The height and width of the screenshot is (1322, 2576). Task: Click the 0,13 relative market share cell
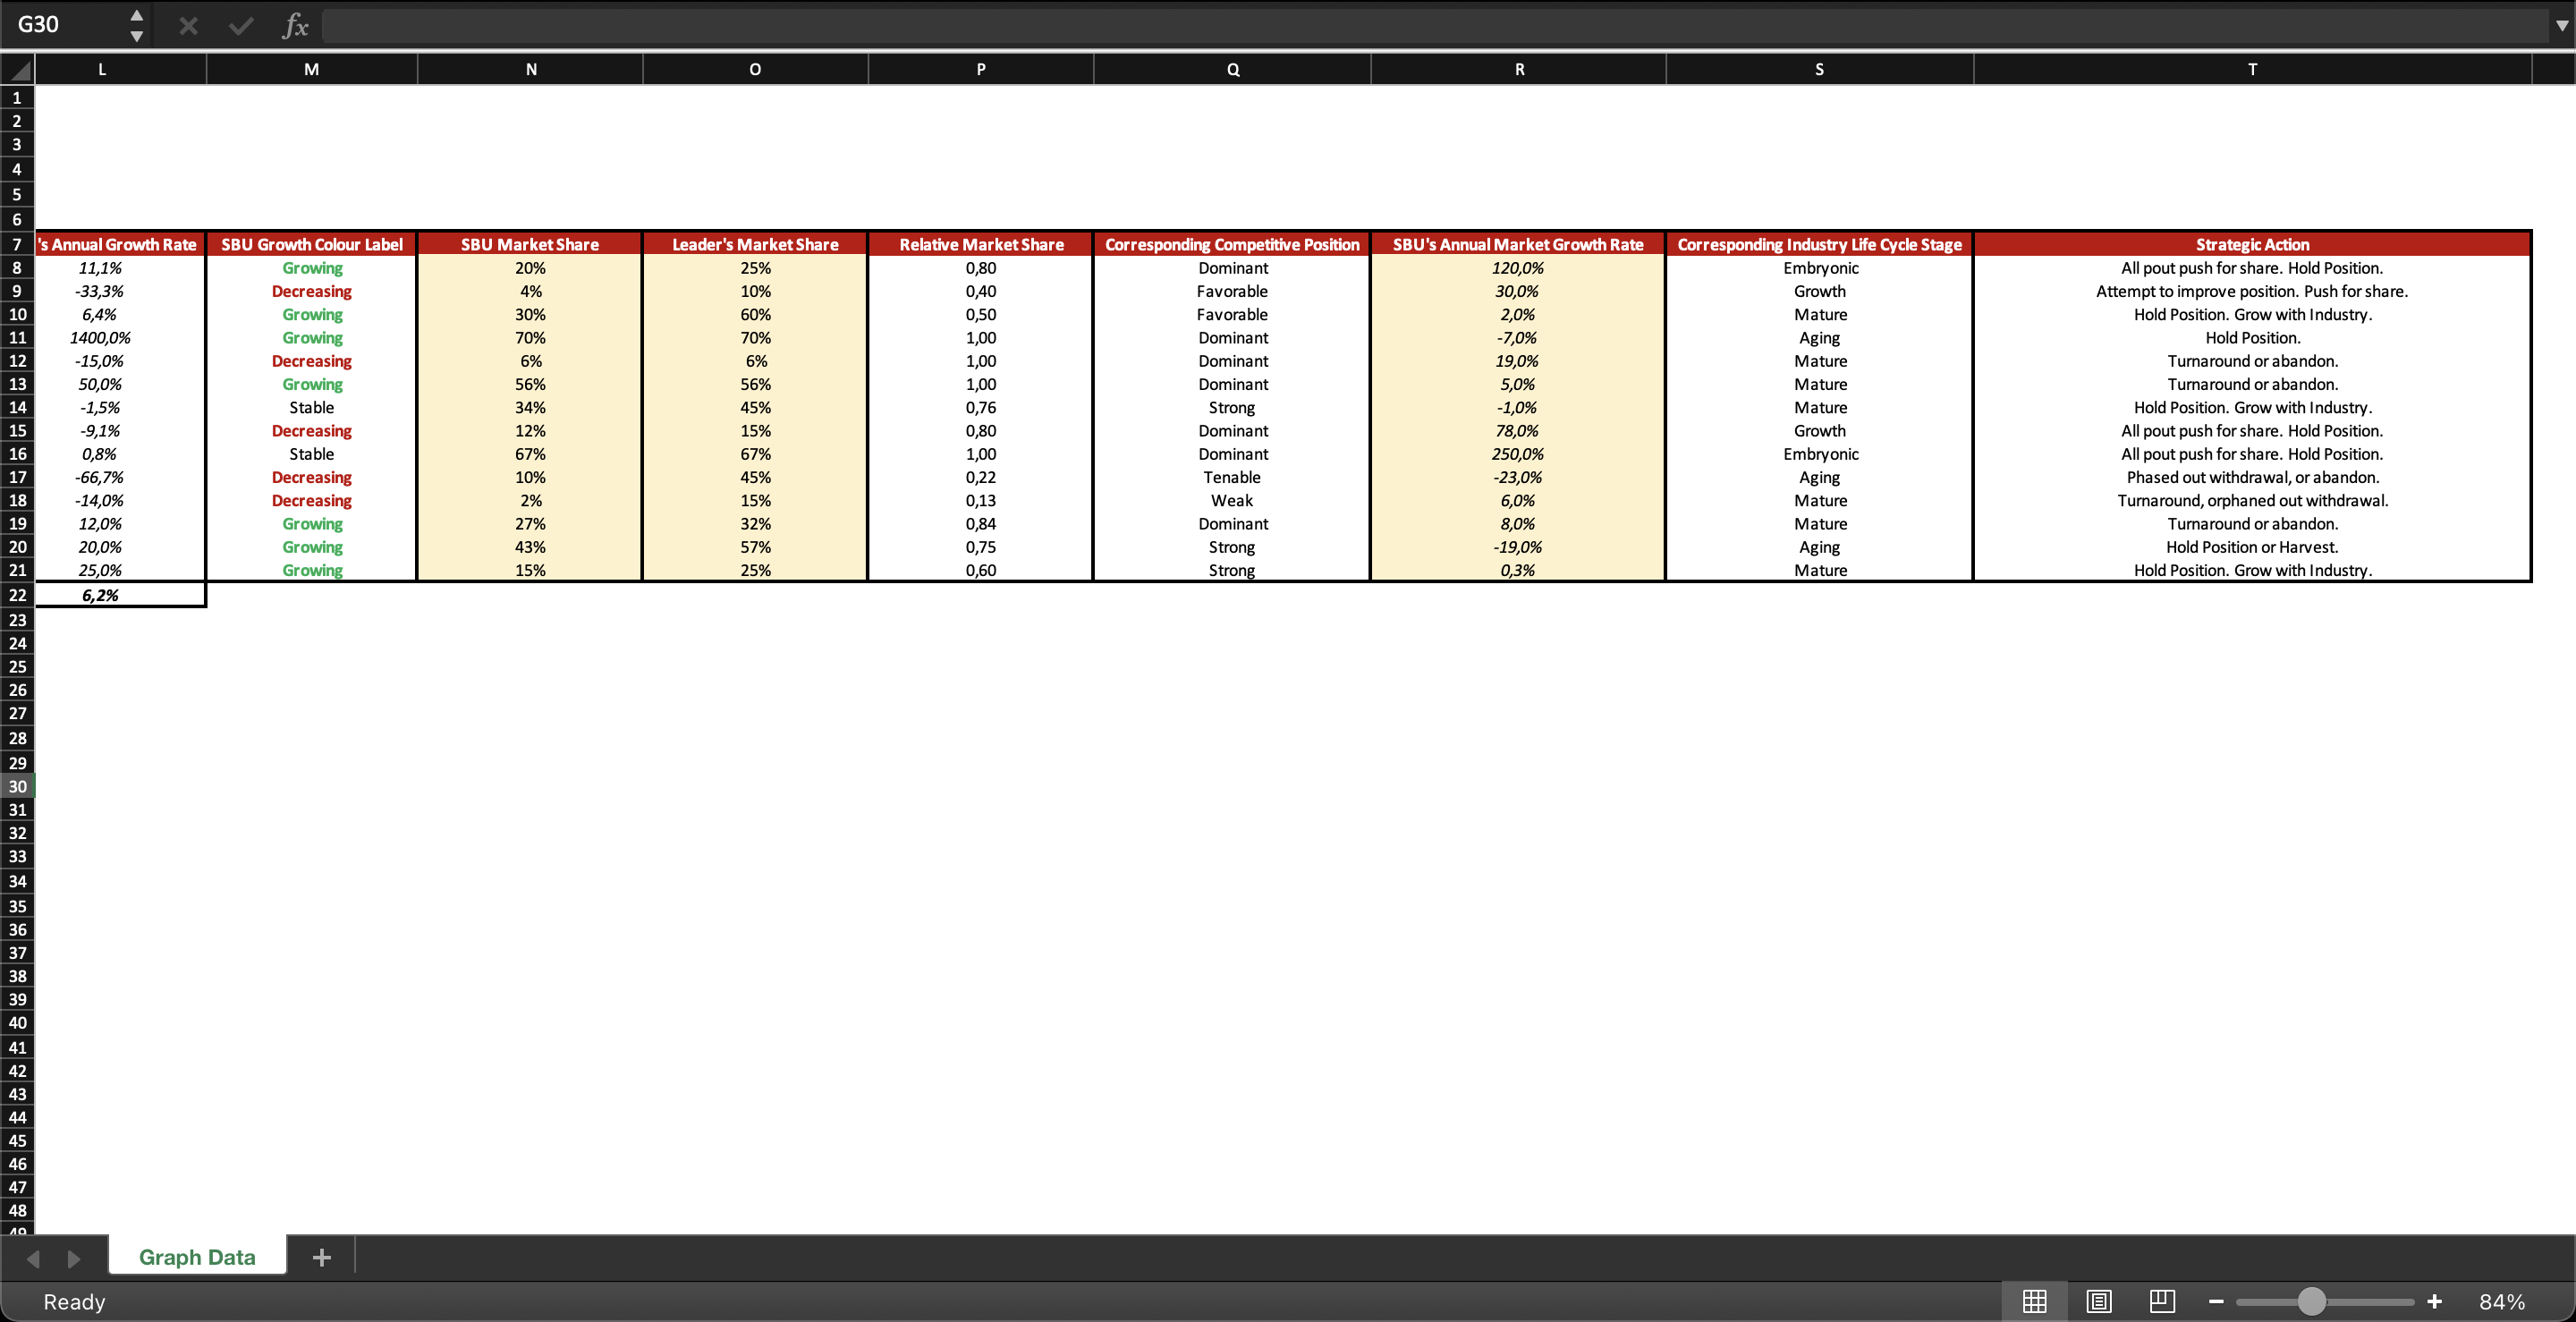[980, 500]
